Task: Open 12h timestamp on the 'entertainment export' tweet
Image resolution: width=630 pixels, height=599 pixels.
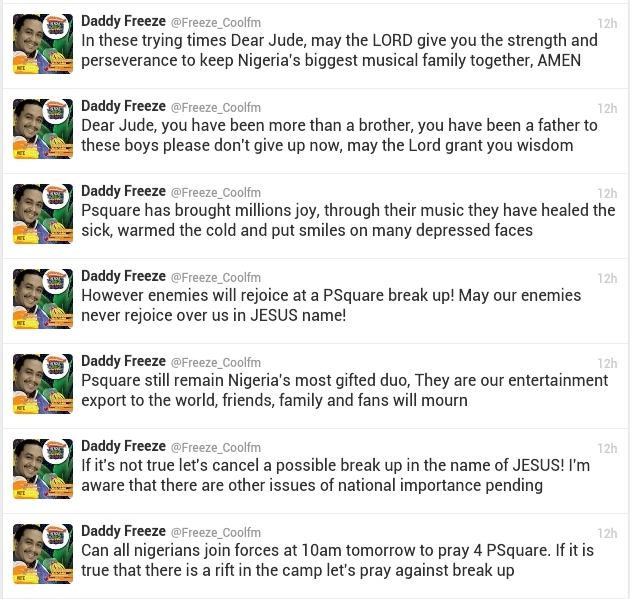Action: [x=607, y=363]
